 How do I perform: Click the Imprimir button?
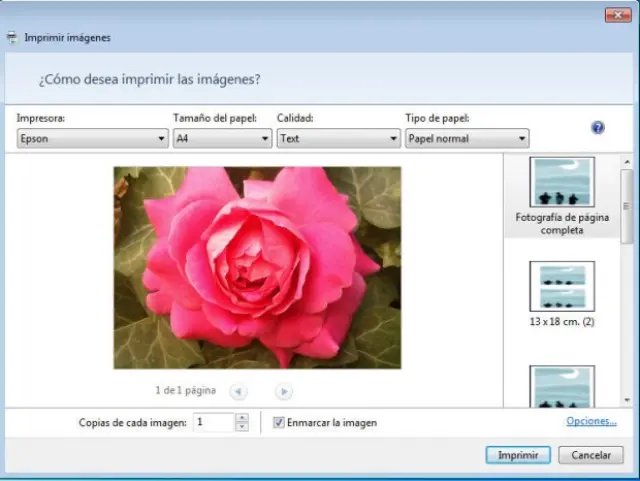(x=518, y=455)
